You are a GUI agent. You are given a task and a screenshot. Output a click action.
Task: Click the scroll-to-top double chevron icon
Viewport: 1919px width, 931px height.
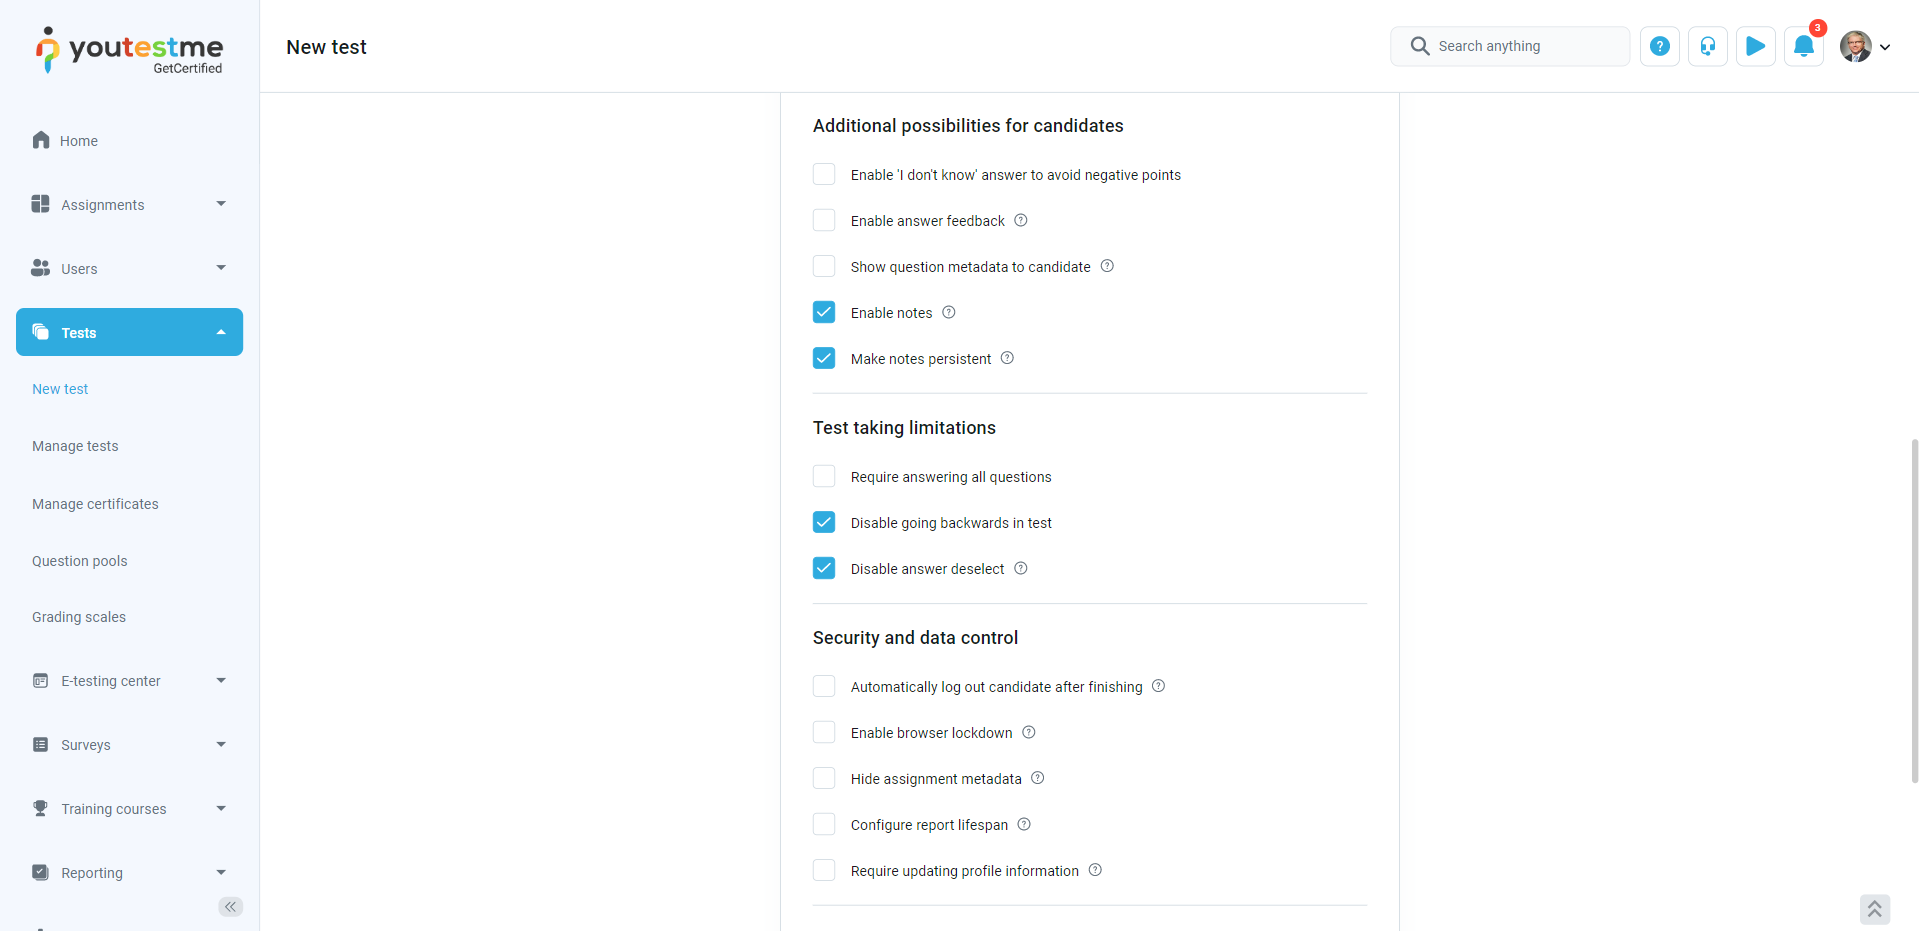pos(1874,908)
